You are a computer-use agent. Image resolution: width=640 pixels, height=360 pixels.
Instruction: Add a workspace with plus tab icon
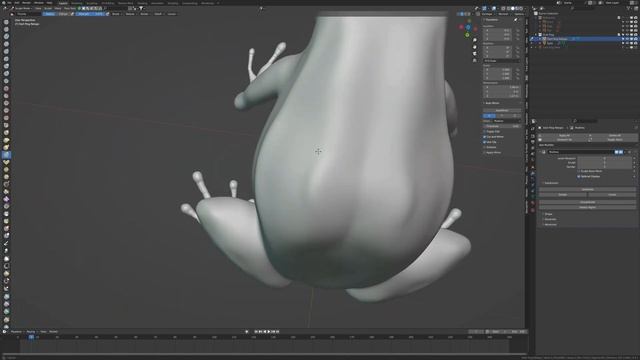click(218, 3)
